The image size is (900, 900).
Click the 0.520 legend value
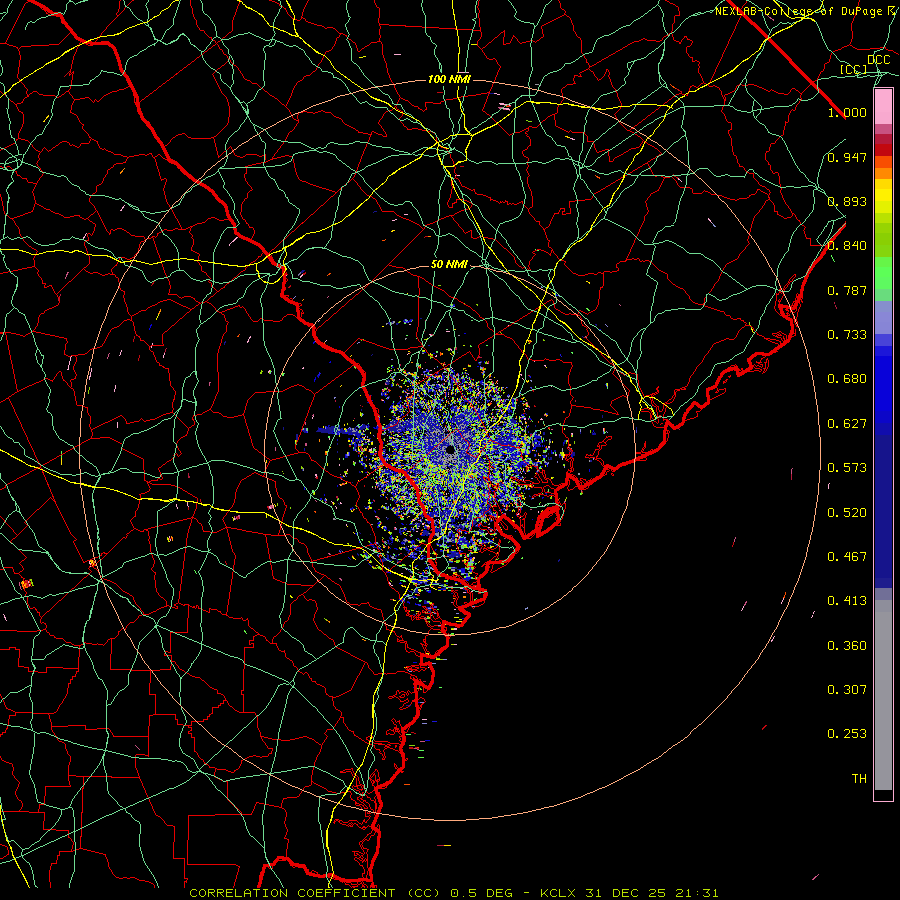[x=847, y=513]
